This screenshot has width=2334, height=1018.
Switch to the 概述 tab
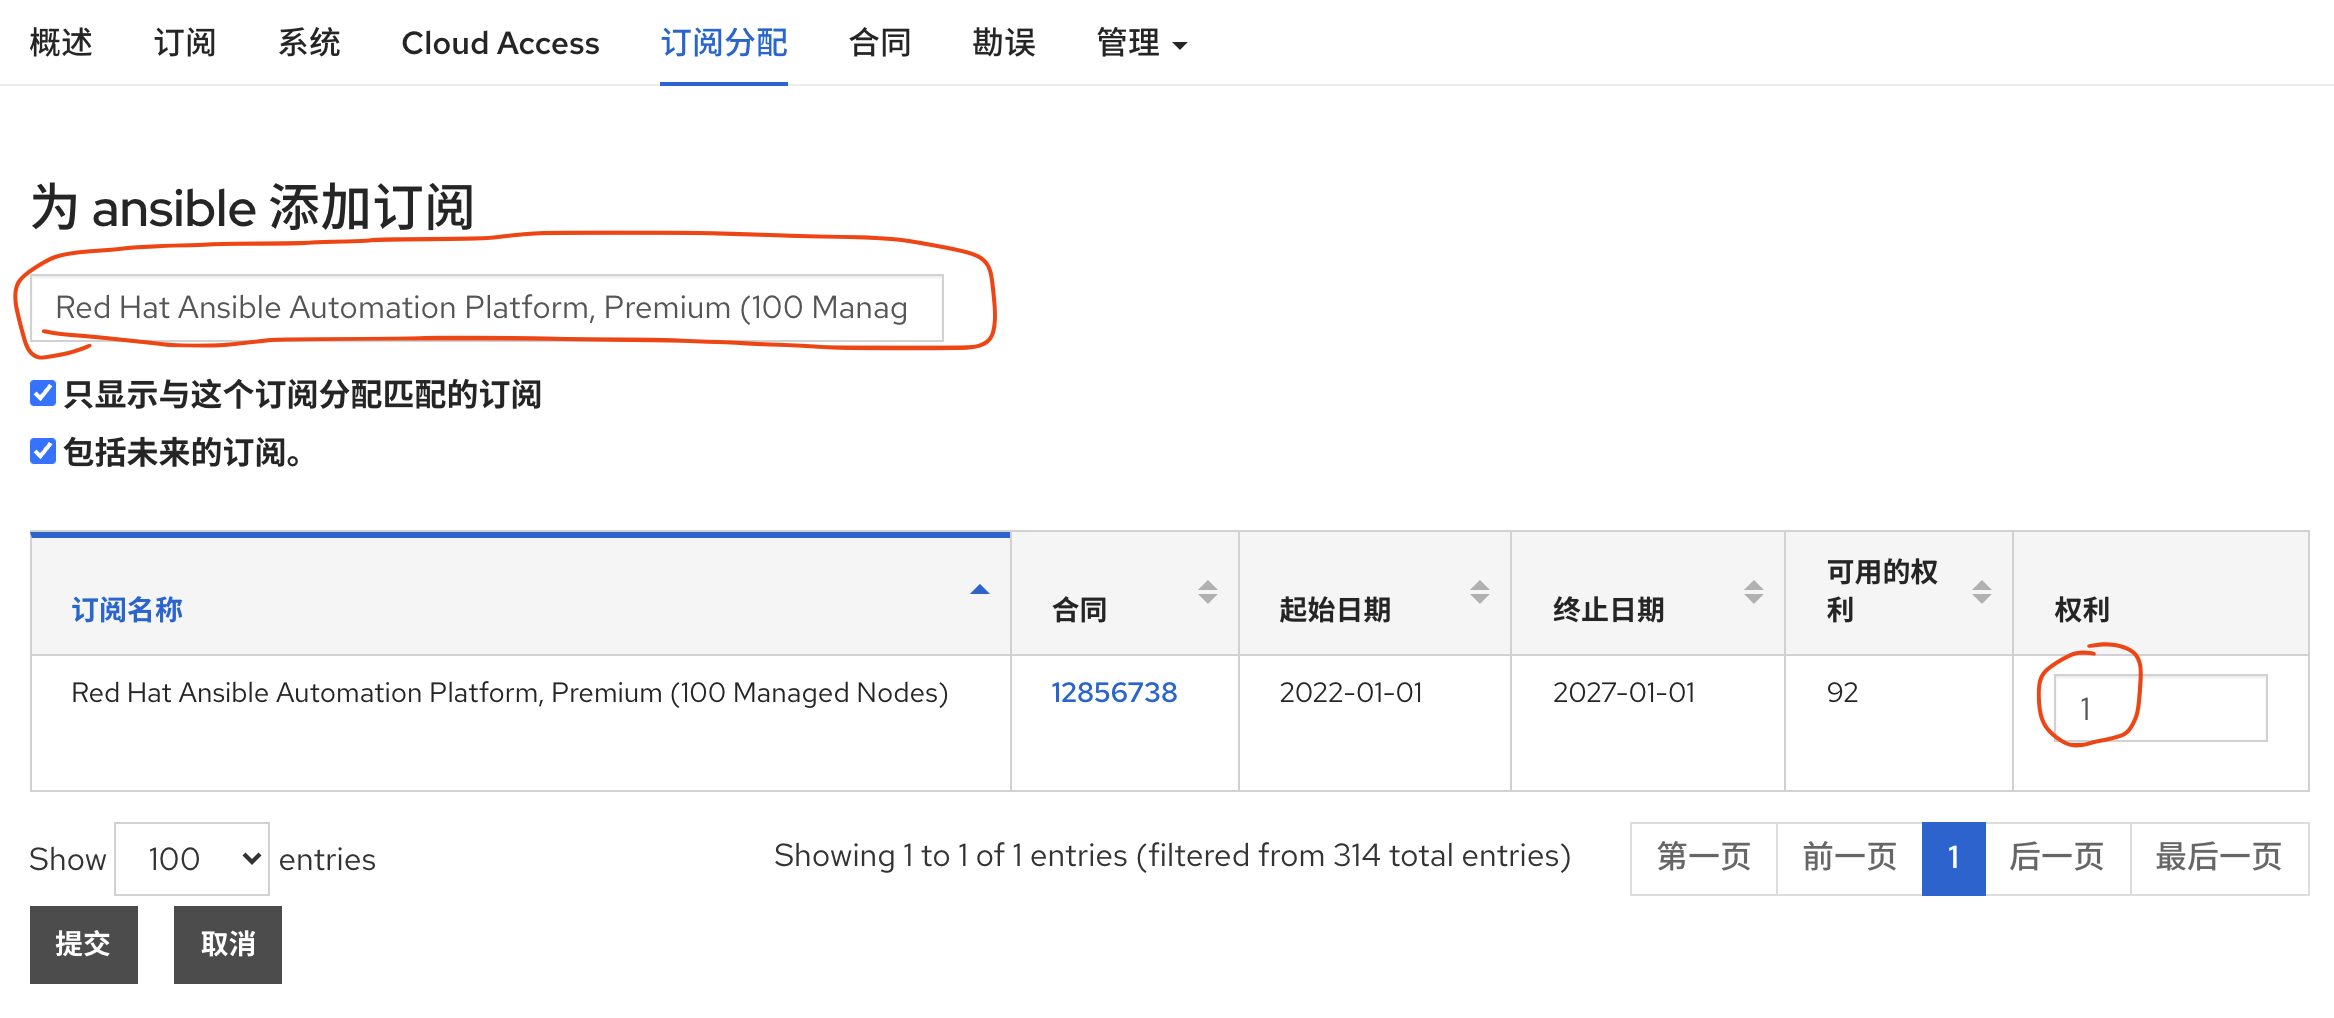61,43
